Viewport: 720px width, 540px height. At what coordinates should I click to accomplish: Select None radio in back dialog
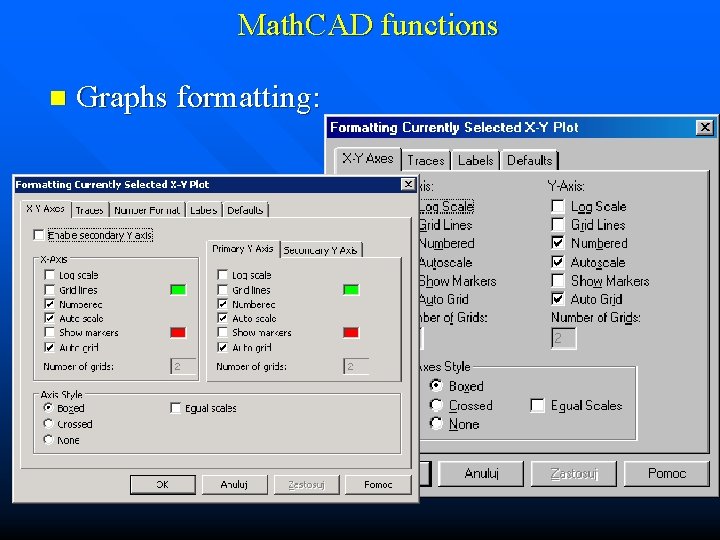pyautogui.click(x=436, y=423)
